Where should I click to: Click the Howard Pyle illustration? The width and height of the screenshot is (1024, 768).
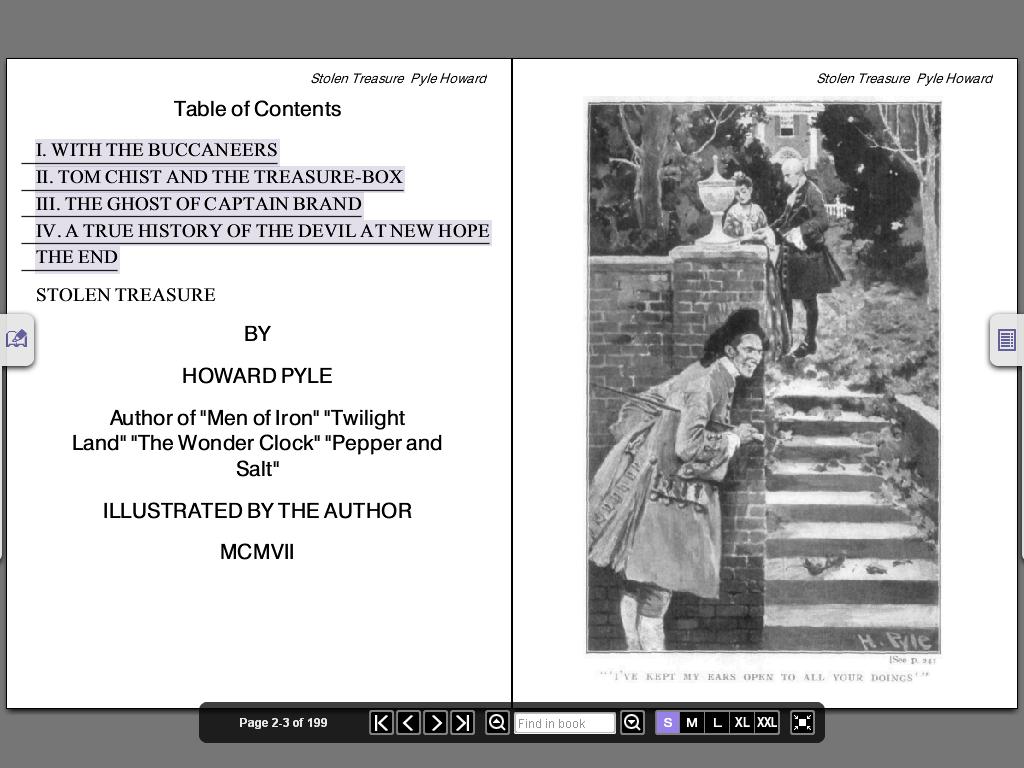(x=763, y=376)
